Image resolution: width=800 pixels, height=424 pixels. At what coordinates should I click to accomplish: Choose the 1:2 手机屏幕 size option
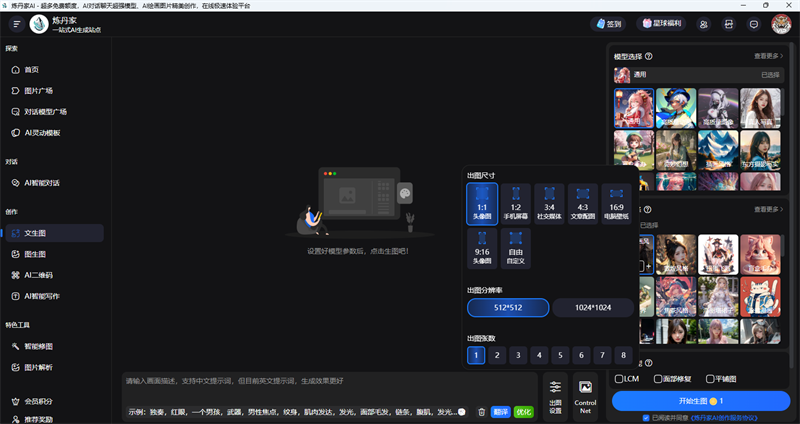[516, 203]
